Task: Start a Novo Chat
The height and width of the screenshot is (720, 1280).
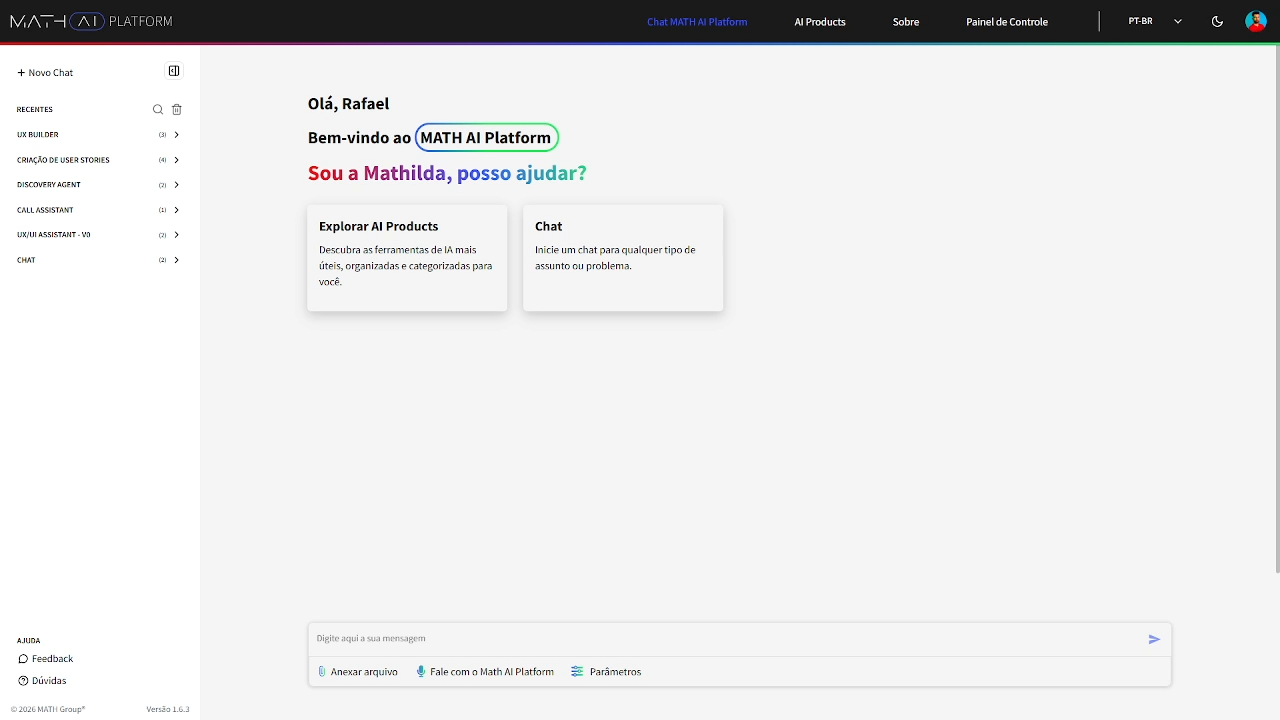Action: click(45, 73)
